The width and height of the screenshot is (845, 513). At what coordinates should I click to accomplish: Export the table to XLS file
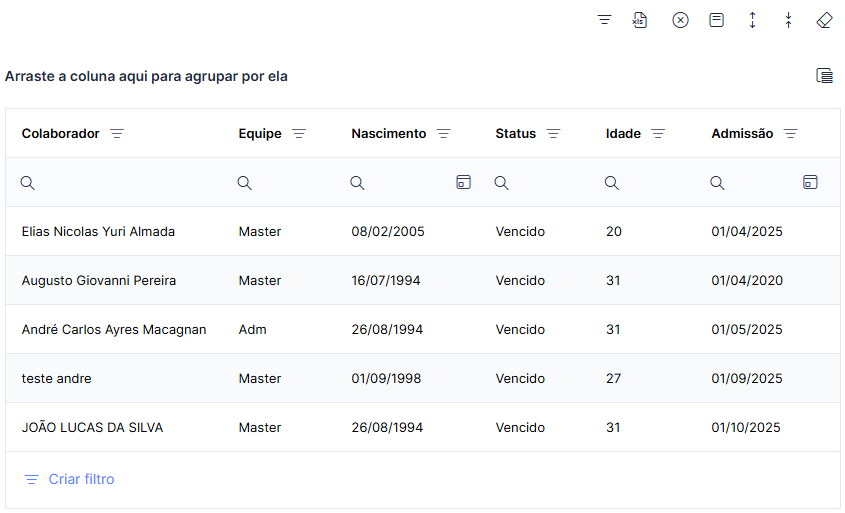click(x=640, y=20)
